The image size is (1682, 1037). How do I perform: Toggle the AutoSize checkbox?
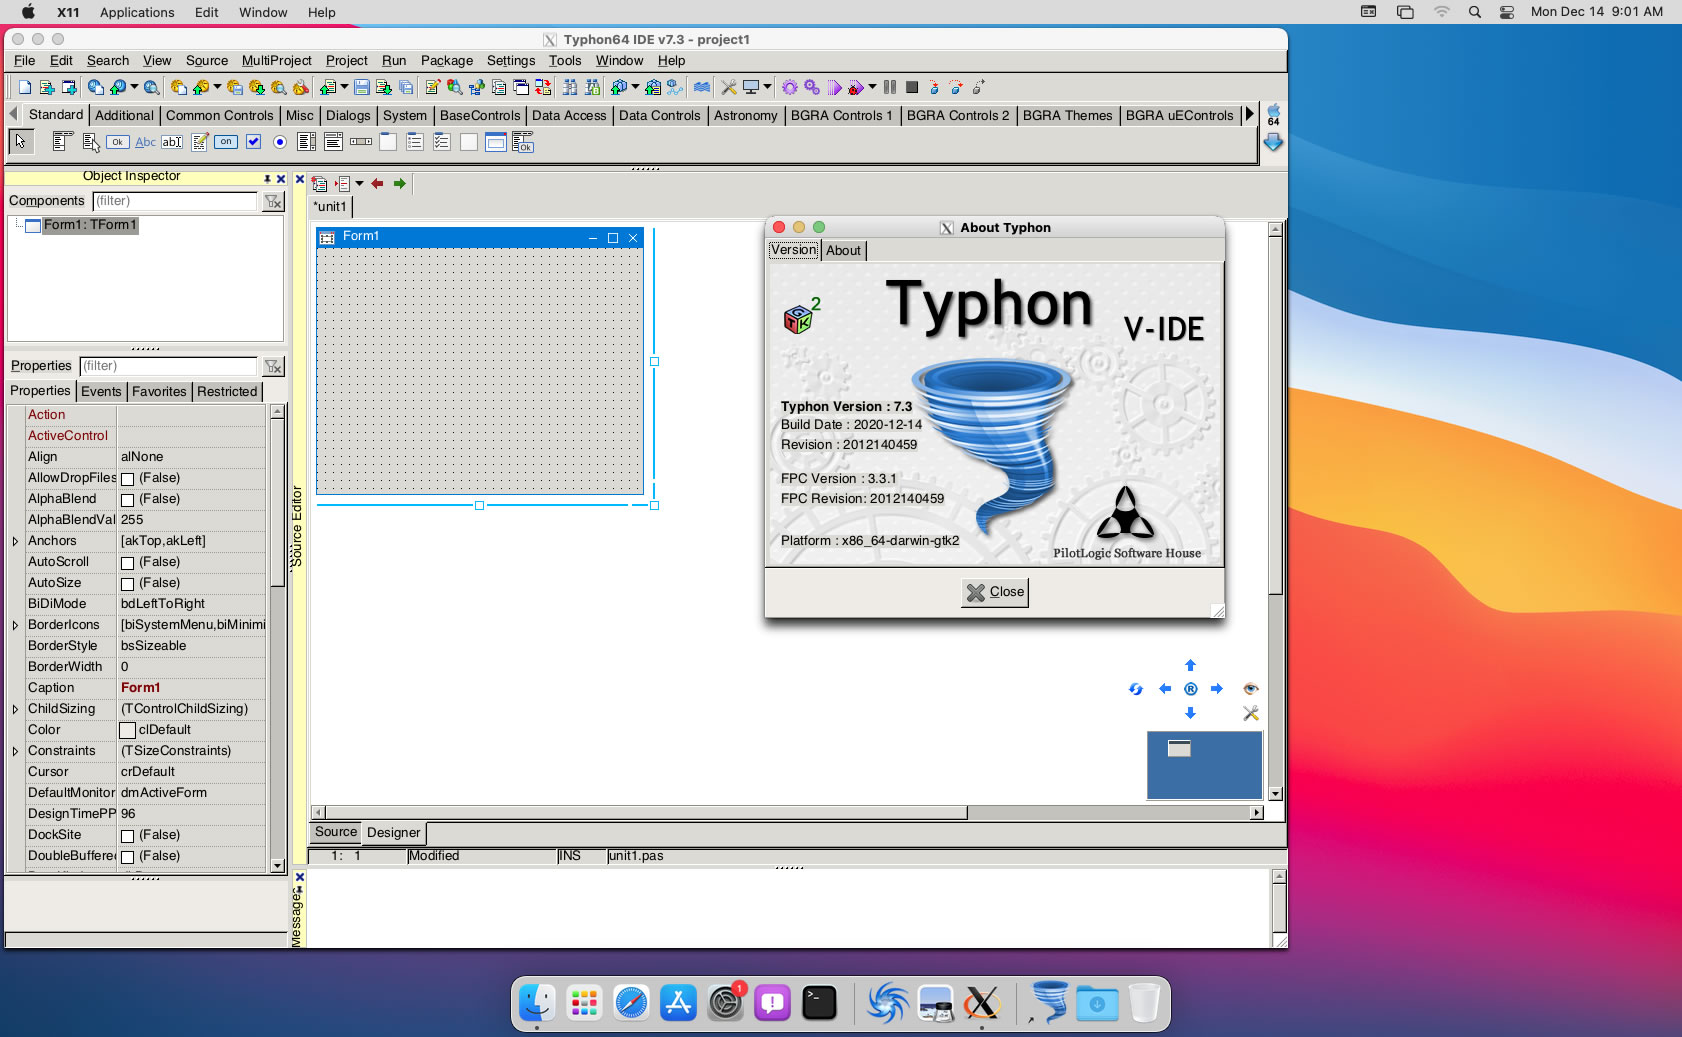click(x=127, y=584)
